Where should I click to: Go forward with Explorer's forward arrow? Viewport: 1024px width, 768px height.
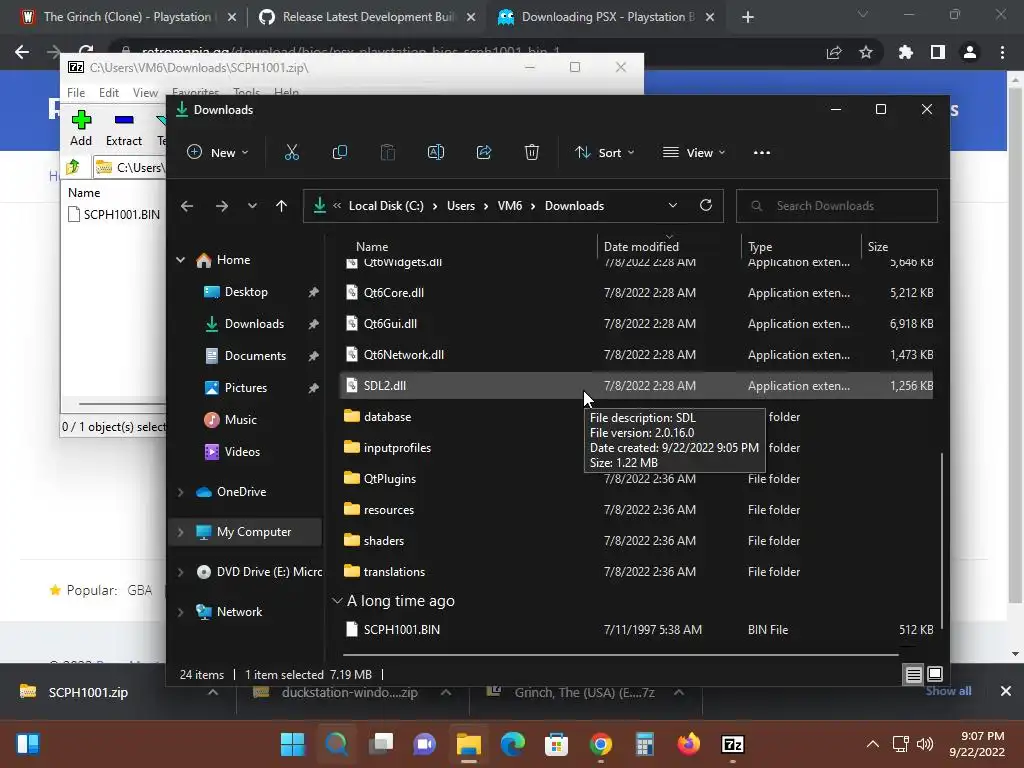[222, 206]
